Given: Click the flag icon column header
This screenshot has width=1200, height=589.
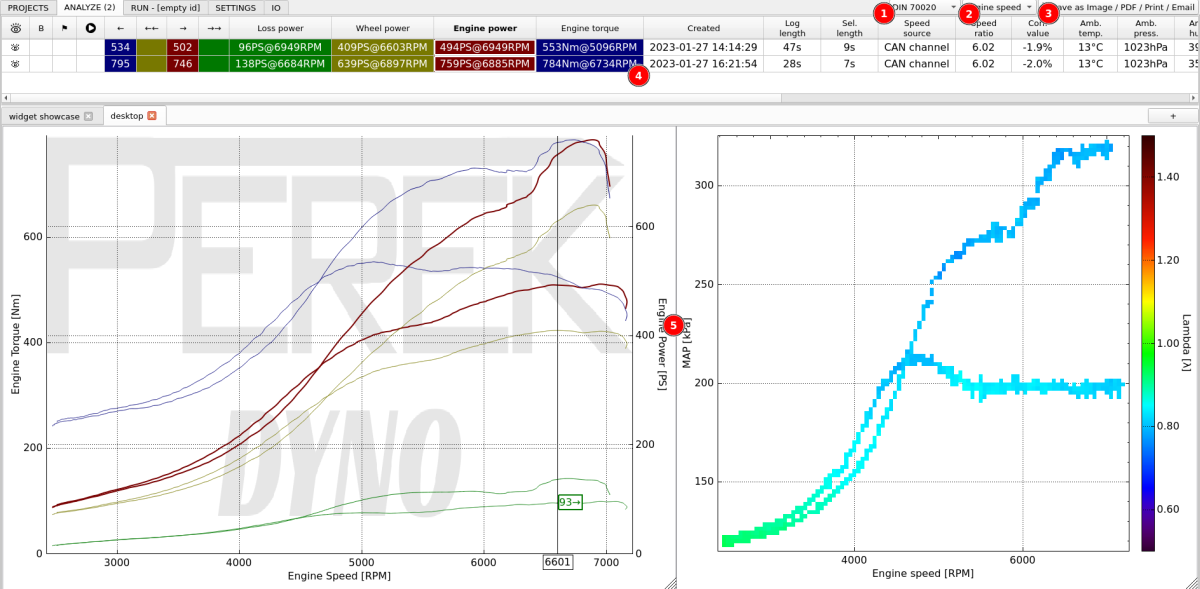Looking at the screenshot, I should (x=65, y=28).
